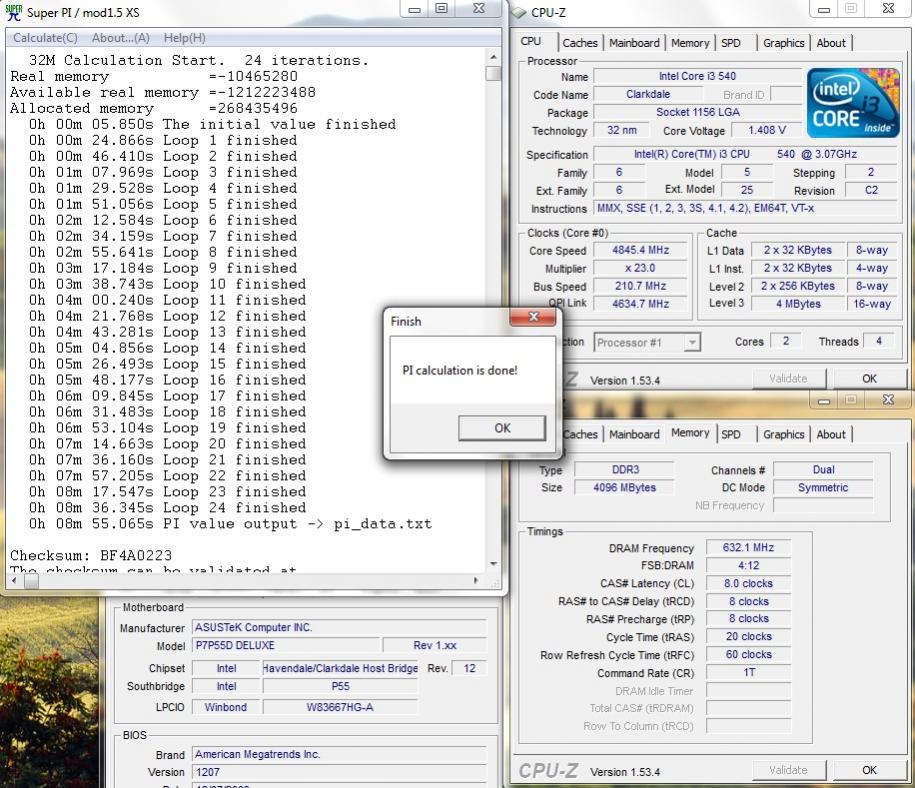The width and height of the screenshot is (915, 788).
Task: Switch to the Memory tab in top CPU-Z
Action: 690,43
